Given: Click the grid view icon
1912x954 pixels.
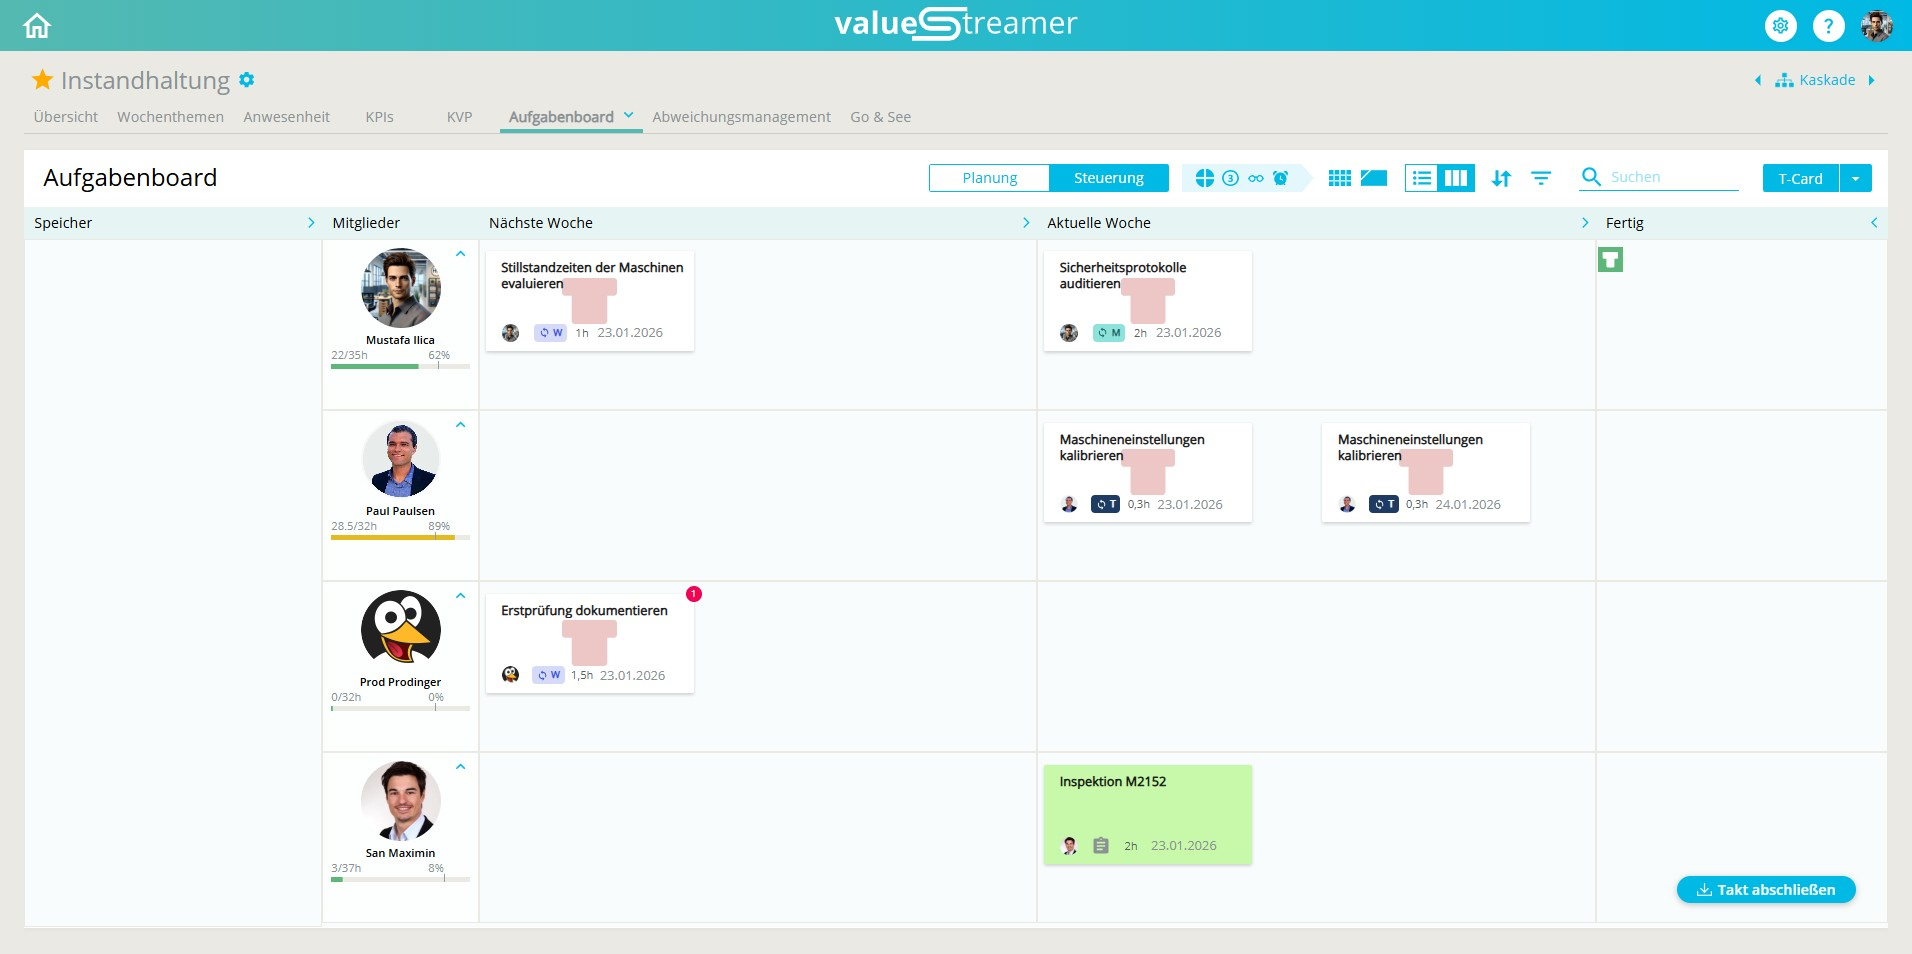Looking at the screenshot, I should [1339, 178].
